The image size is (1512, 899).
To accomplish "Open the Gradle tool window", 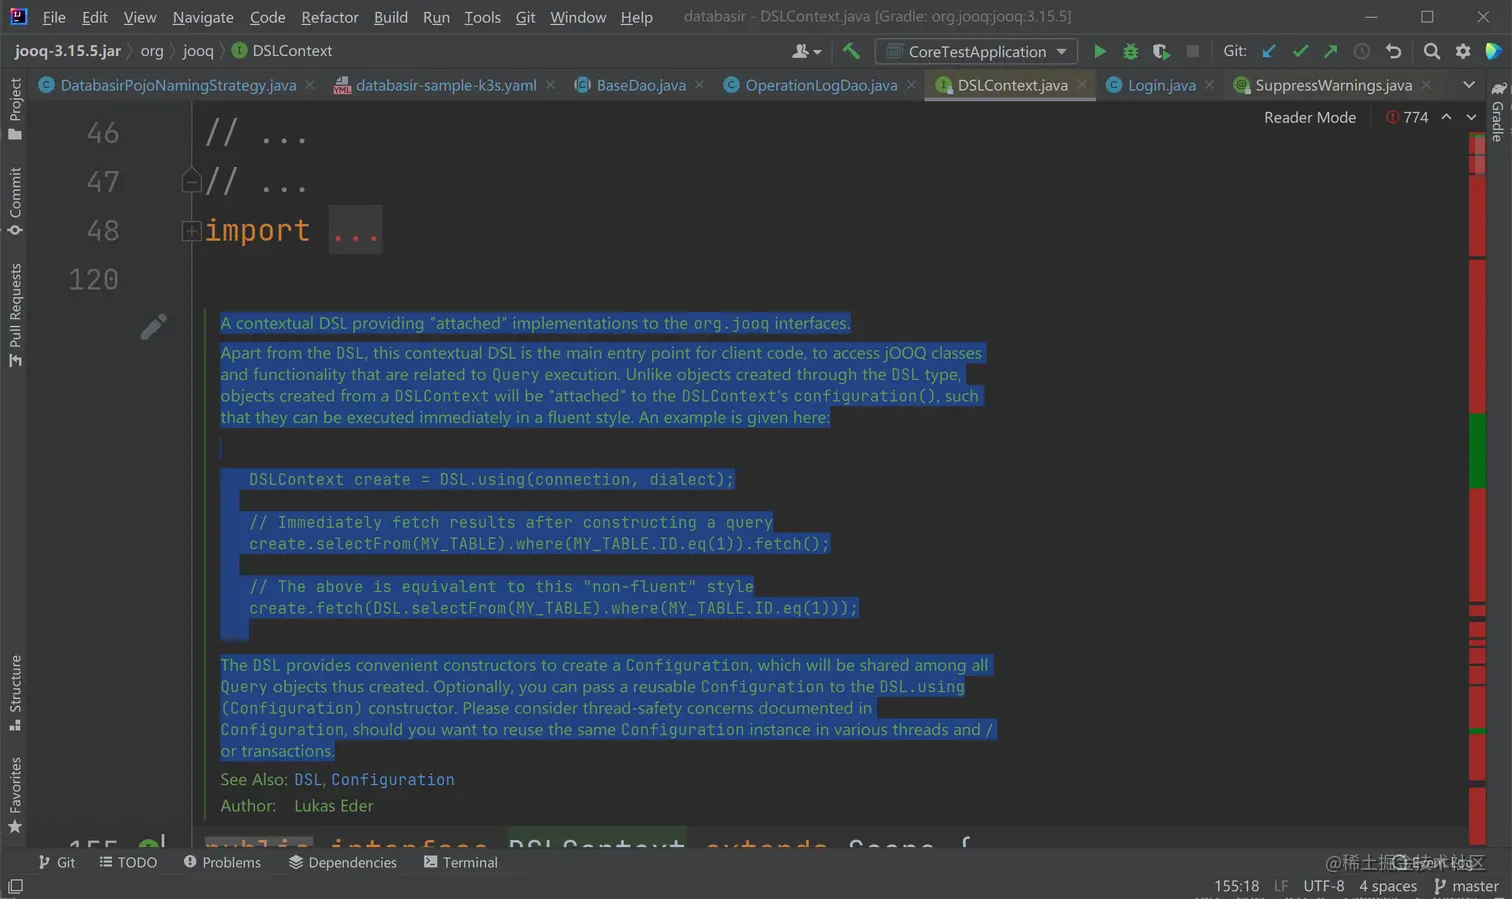I will [1497, 112].
